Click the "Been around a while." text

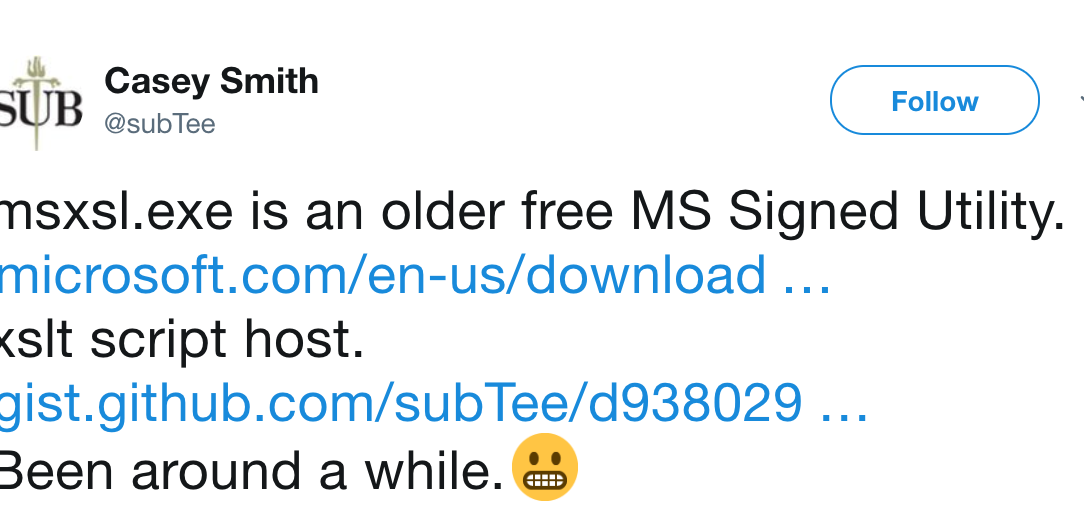250,471
